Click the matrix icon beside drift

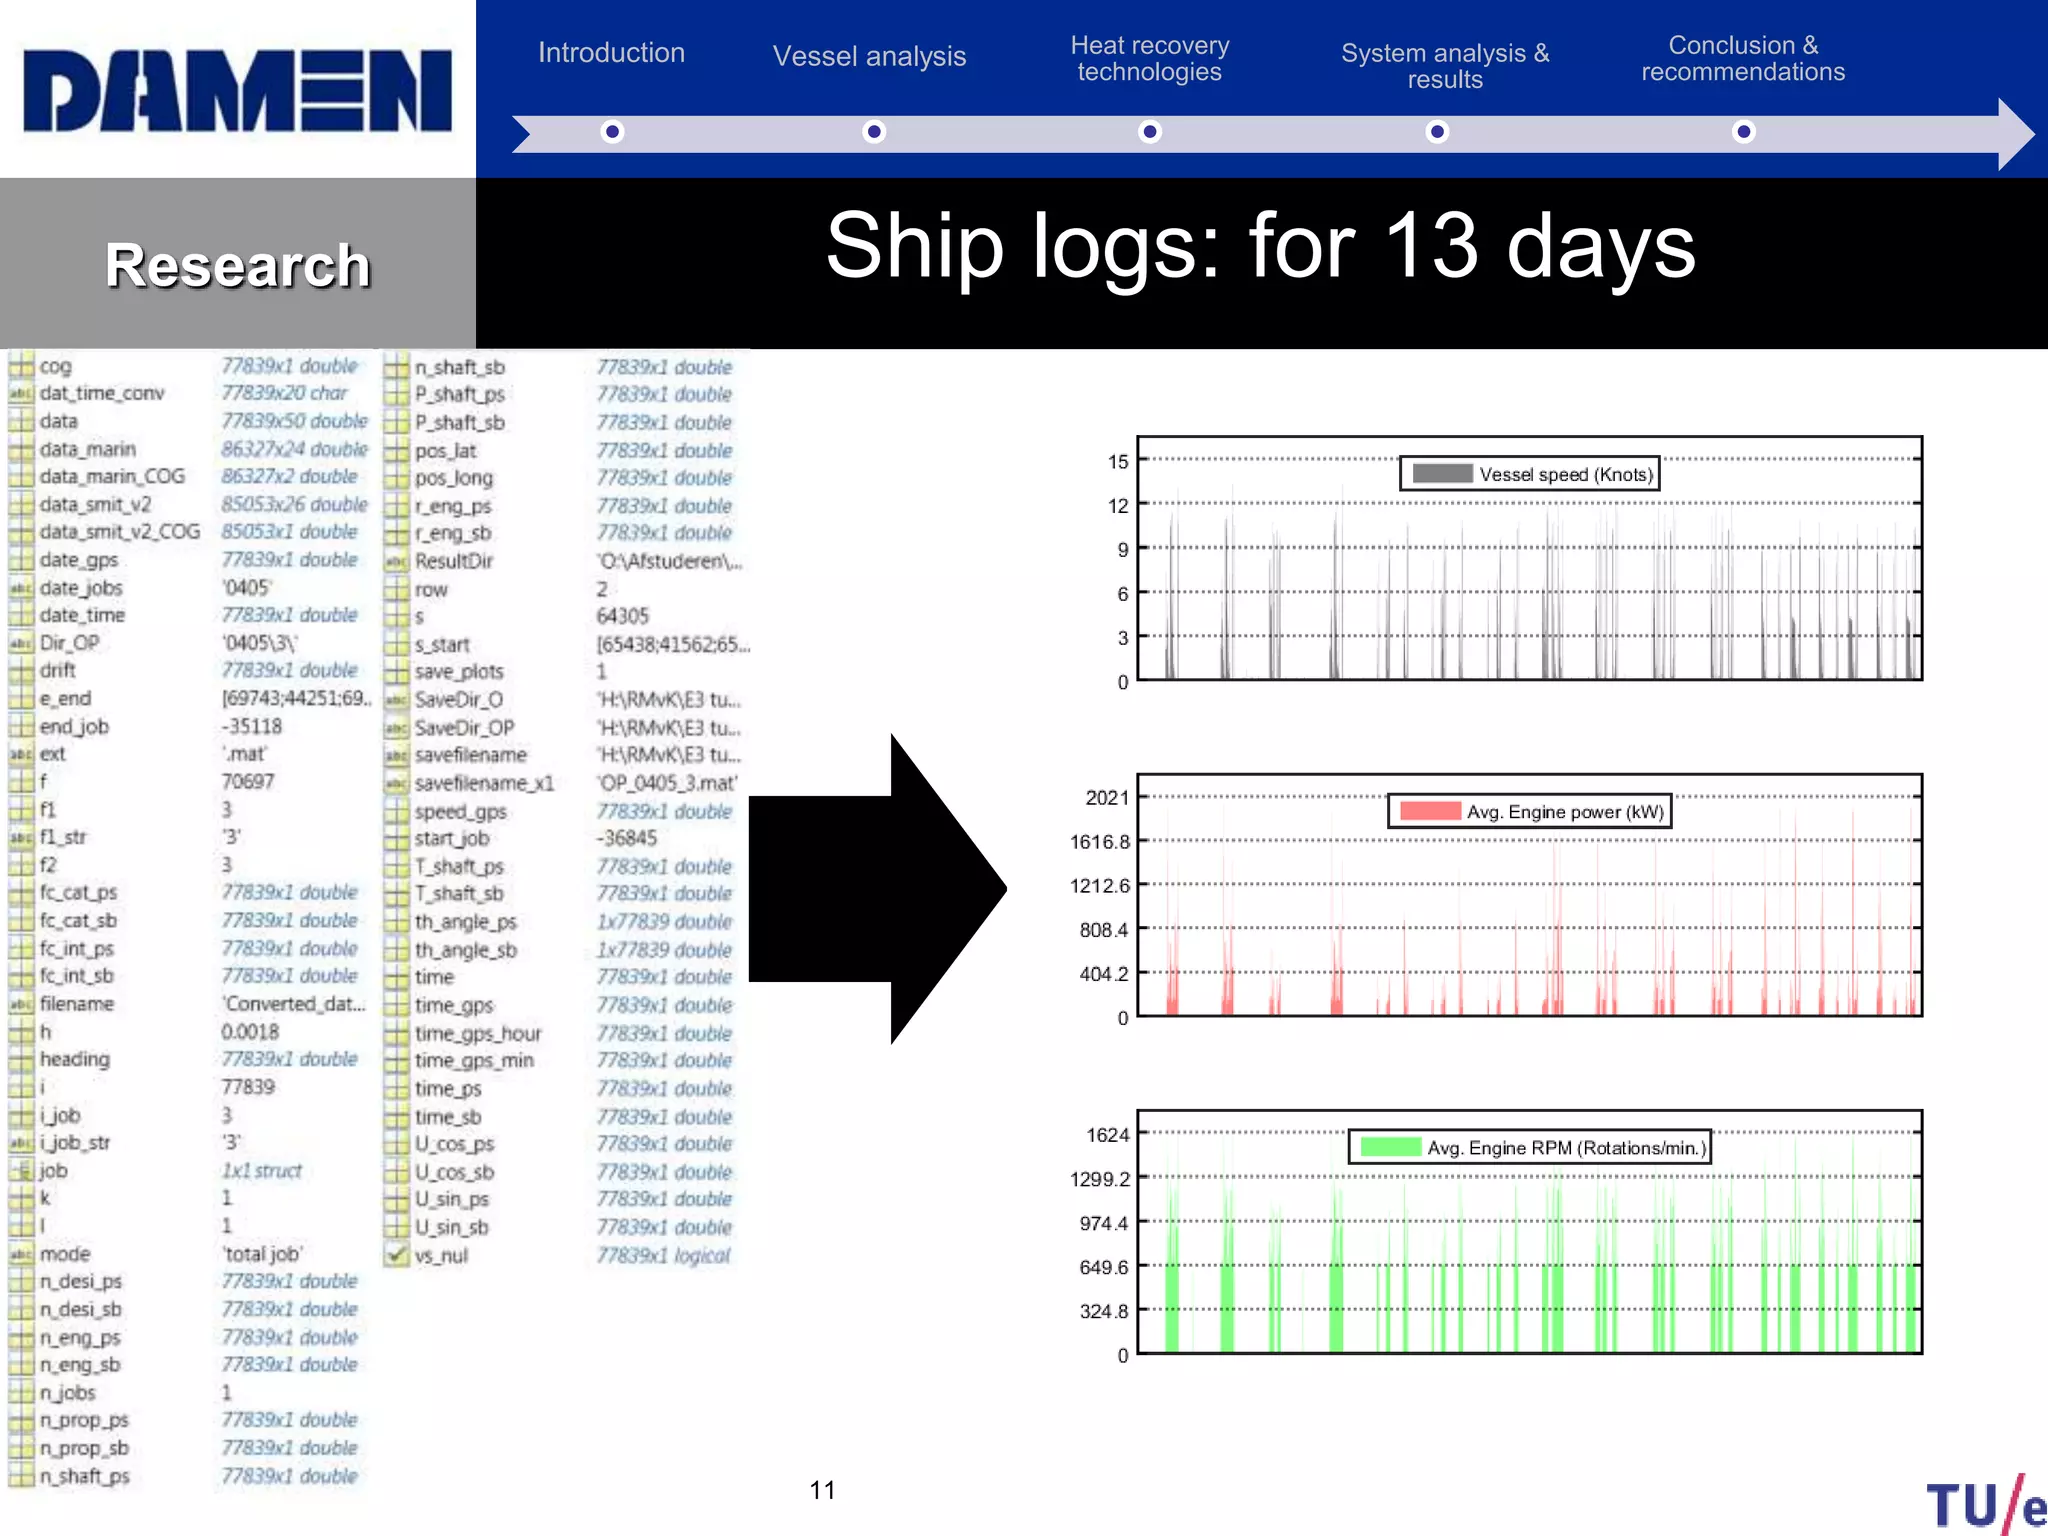pyautogui.click(x=21, y=670)
